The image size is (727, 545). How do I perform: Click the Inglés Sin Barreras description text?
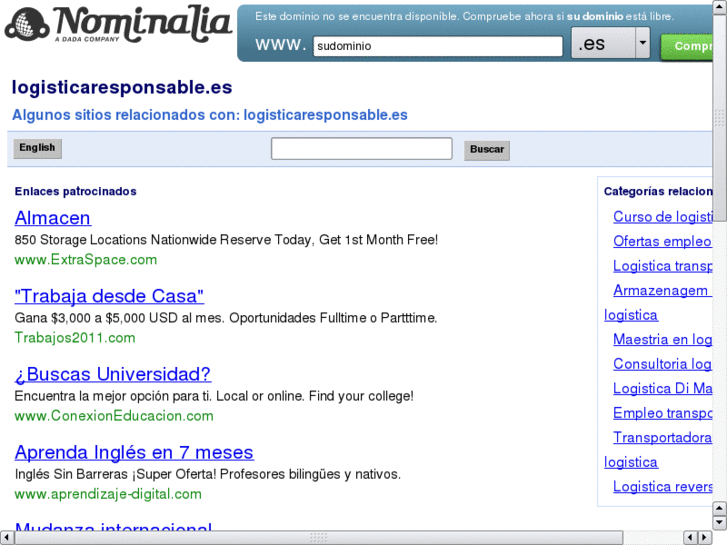pos(208,474)
